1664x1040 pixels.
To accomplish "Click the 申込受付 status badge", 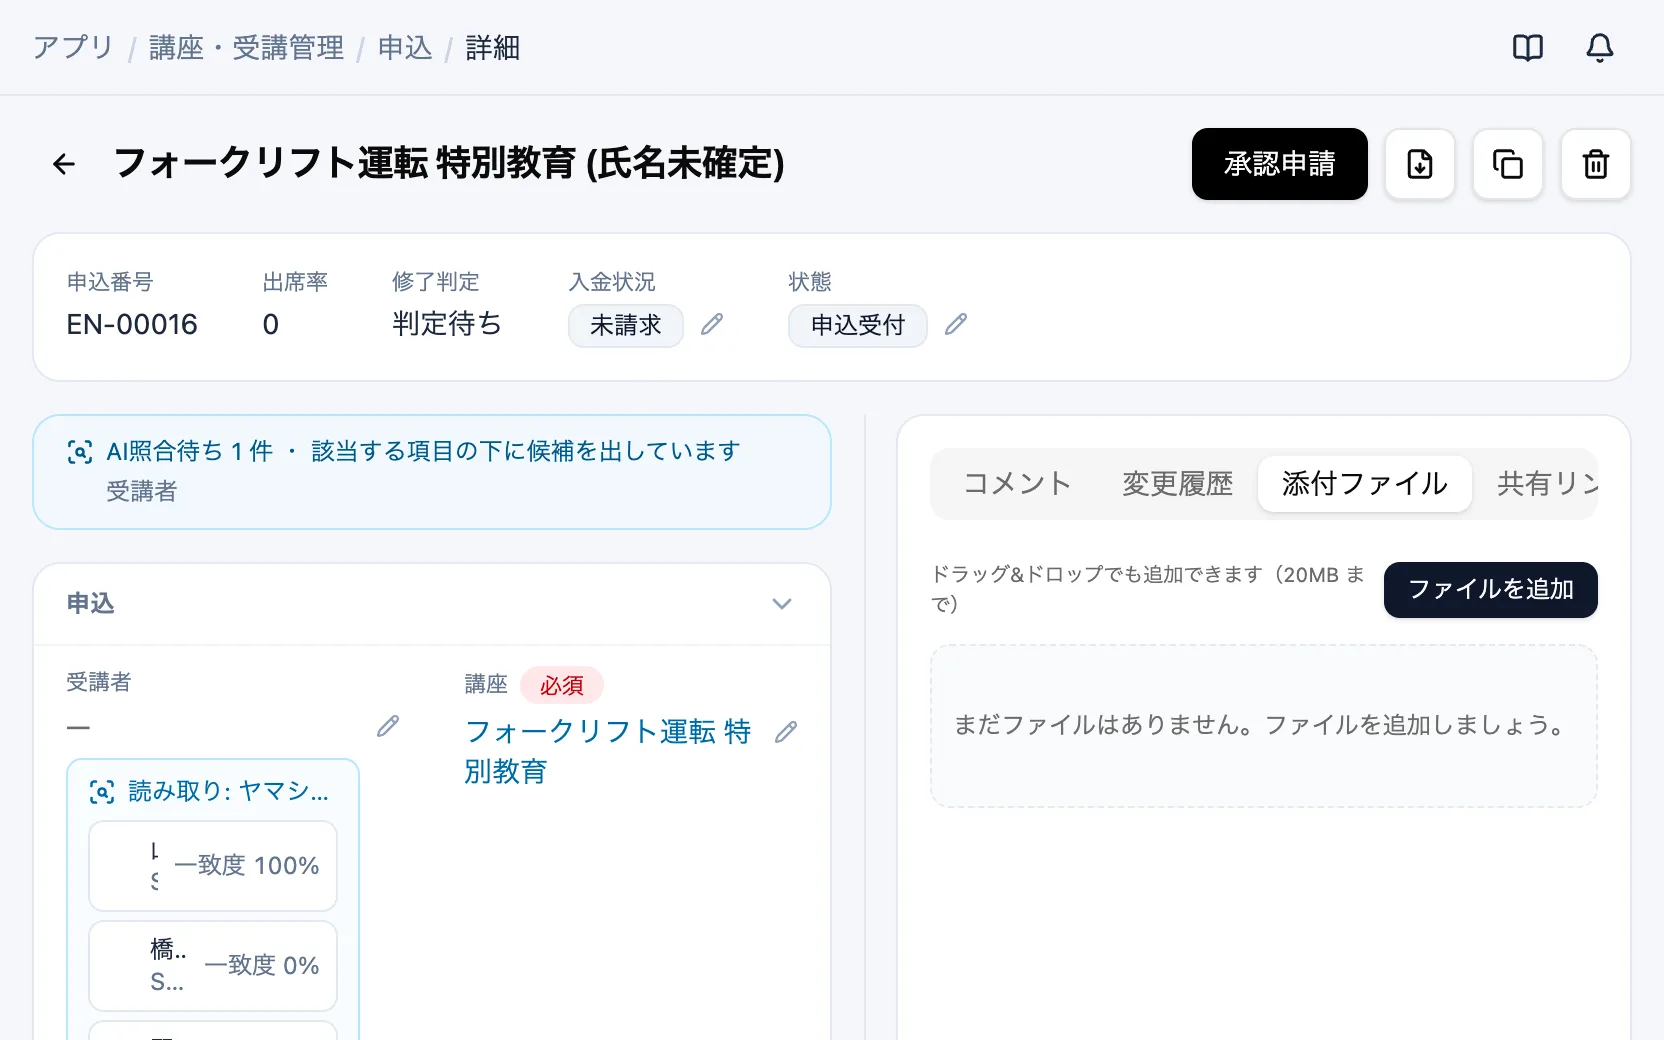I will pos(858,326).
